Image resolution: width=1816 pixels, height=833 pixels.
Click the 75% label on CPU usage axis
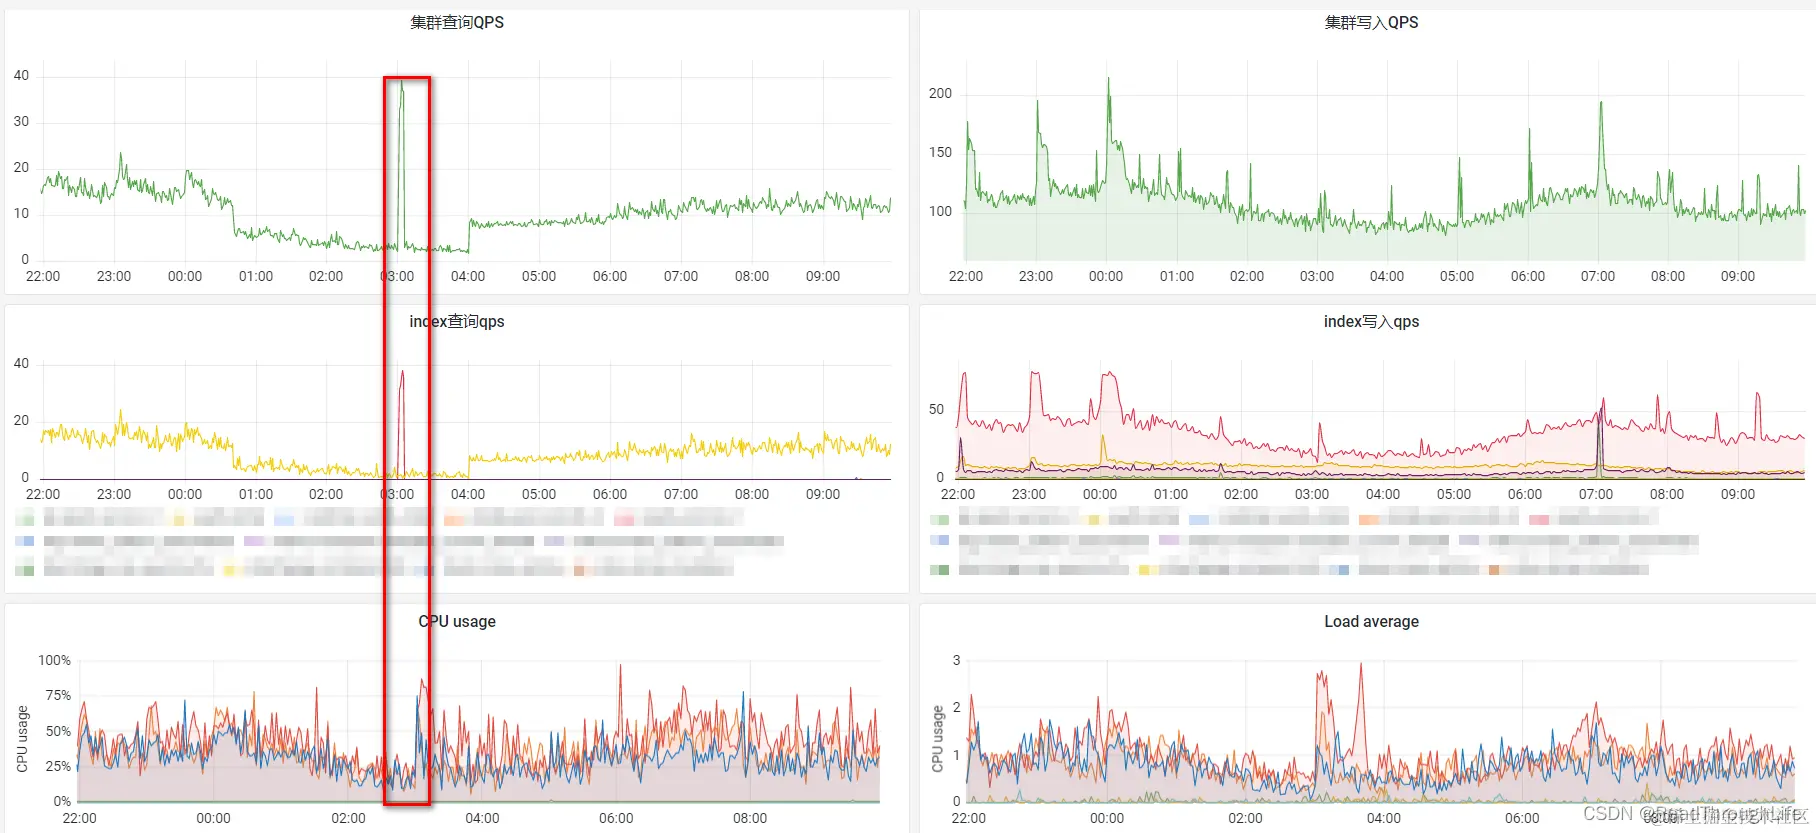pos(58,695)
